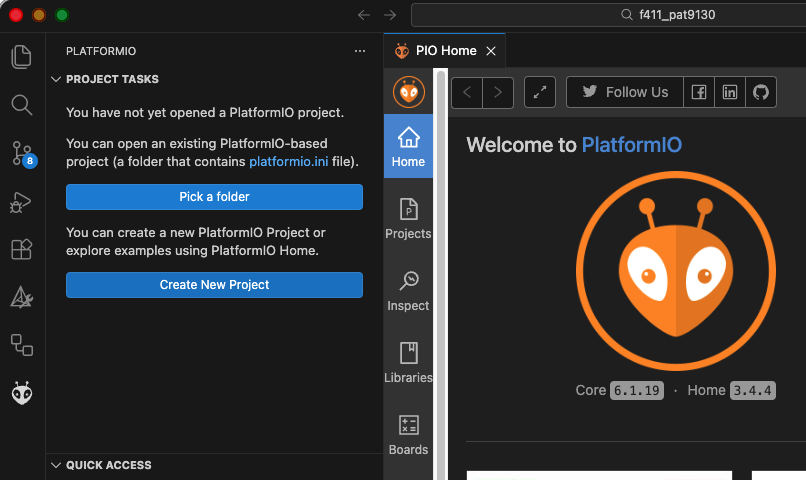Open the Search view icon

(x=21, y=104)
